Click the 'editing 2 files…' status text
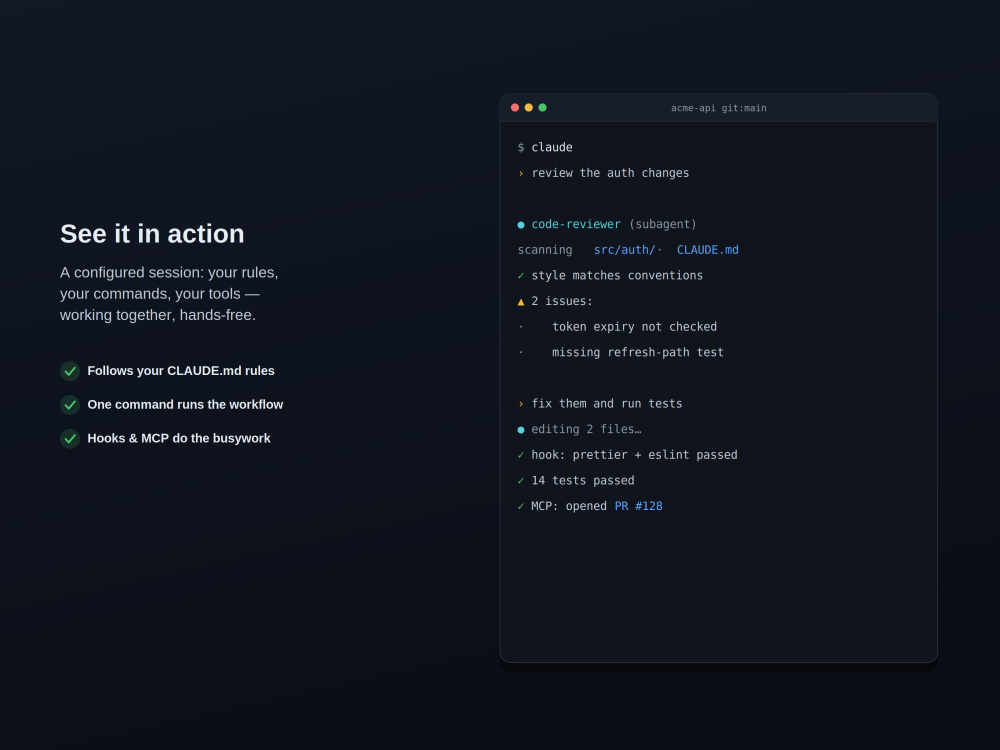Screen dimensions: 1000x750 (x=587, y=429)
